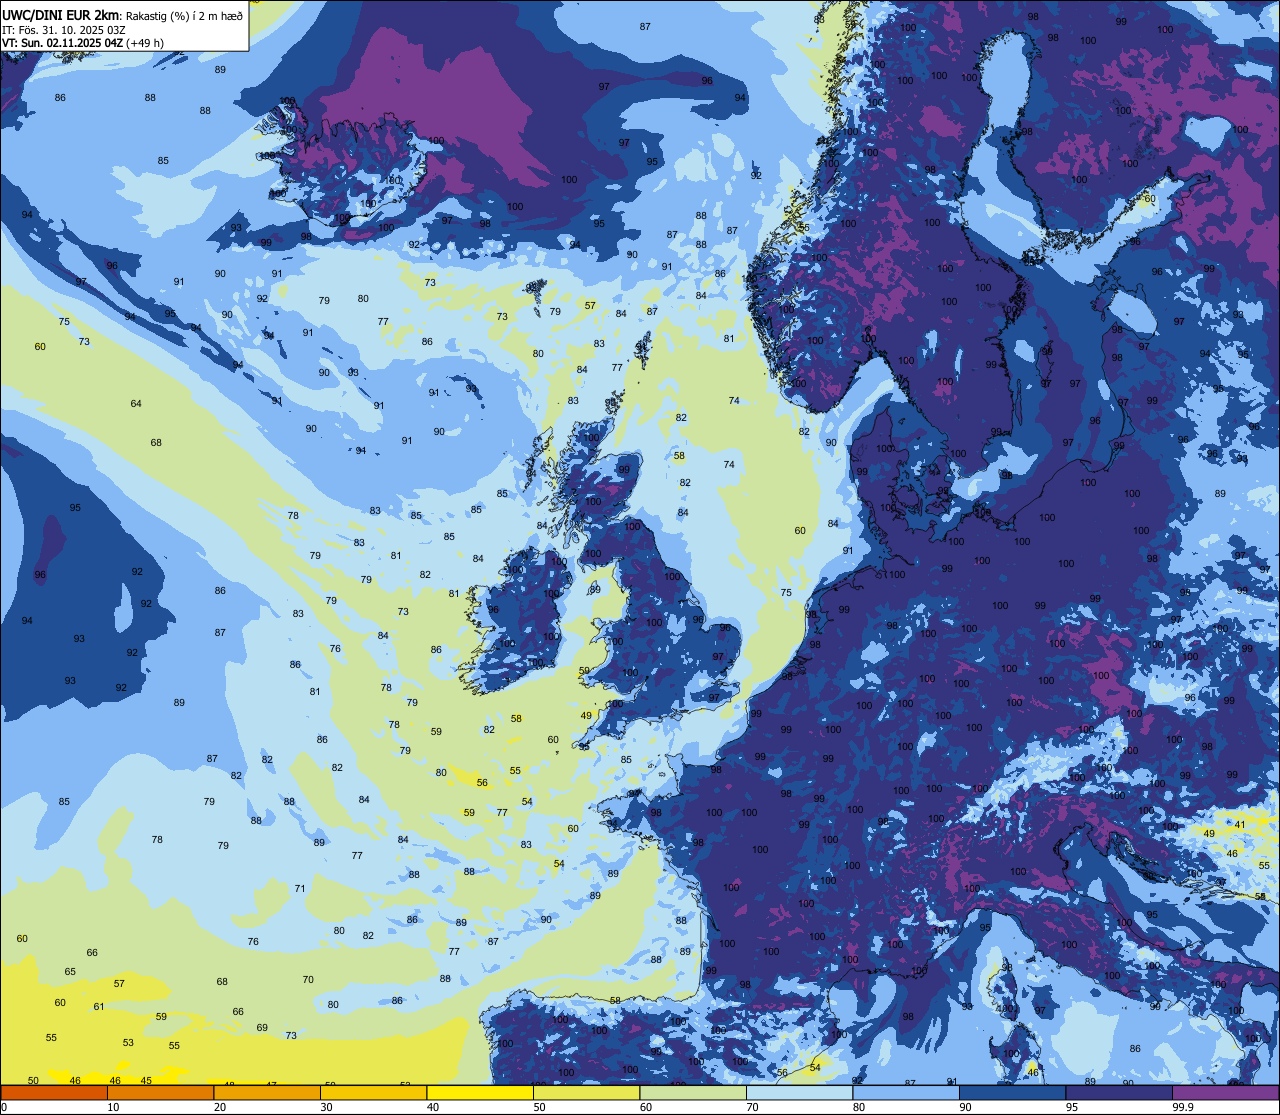The height and width of the screenshot is (1115, 1280).
Task: Click the map value "41" over the Balkans
Action: [1240, 825]
